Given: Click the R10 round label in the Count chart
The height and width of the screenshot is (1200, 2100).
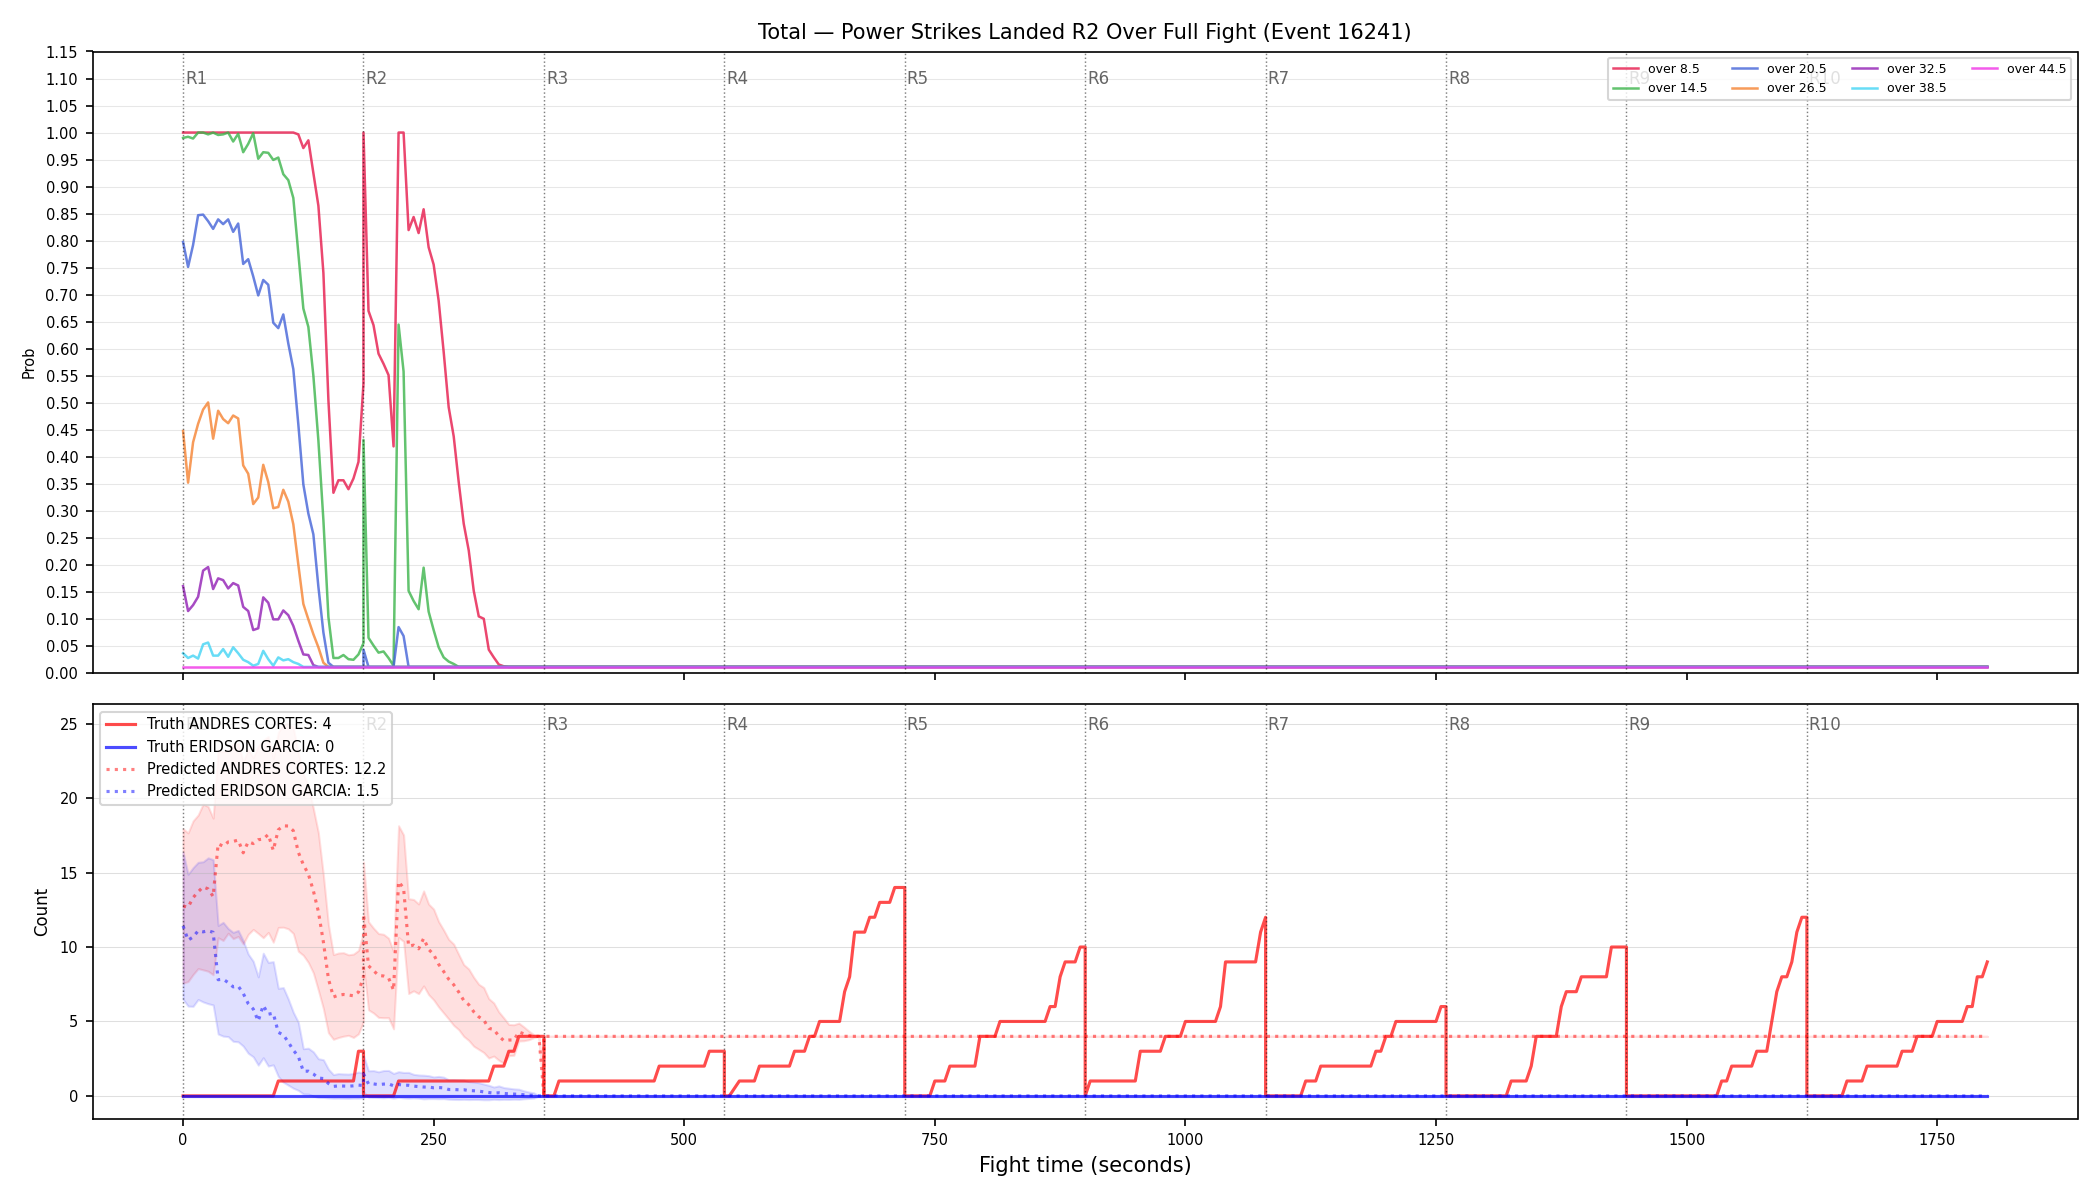Looking at the screenshot, I should (1824, 724).
